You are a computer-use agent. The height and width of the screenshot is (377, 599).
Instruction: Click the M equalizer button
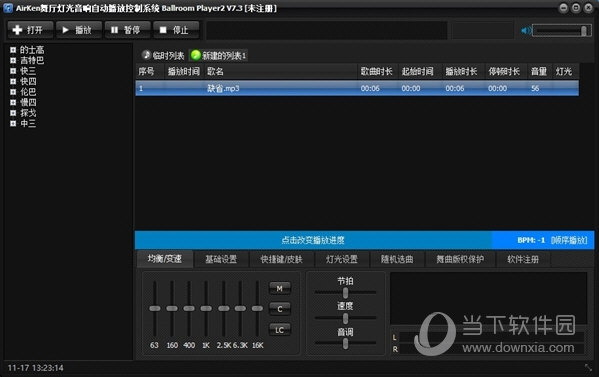(x=280, y=288)
